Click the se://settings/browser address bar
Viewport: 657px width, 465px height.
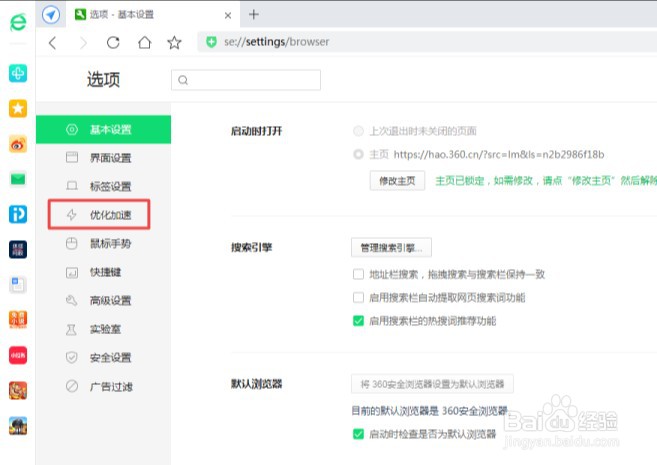[427, 42]
